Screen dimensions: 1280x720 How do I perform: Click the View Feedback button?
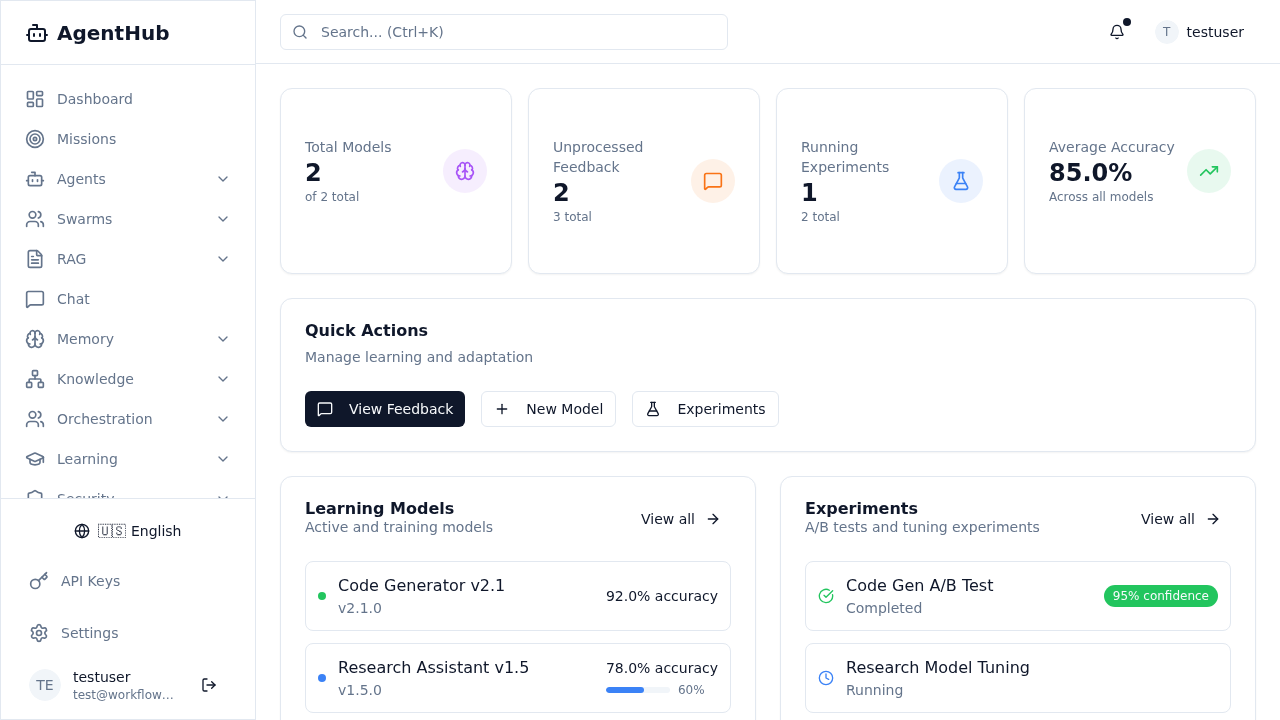385,409
